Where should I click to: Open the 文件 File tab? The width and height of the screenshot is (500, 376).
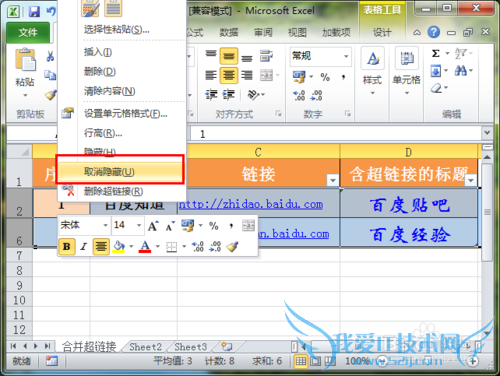(x=28, y=33)
